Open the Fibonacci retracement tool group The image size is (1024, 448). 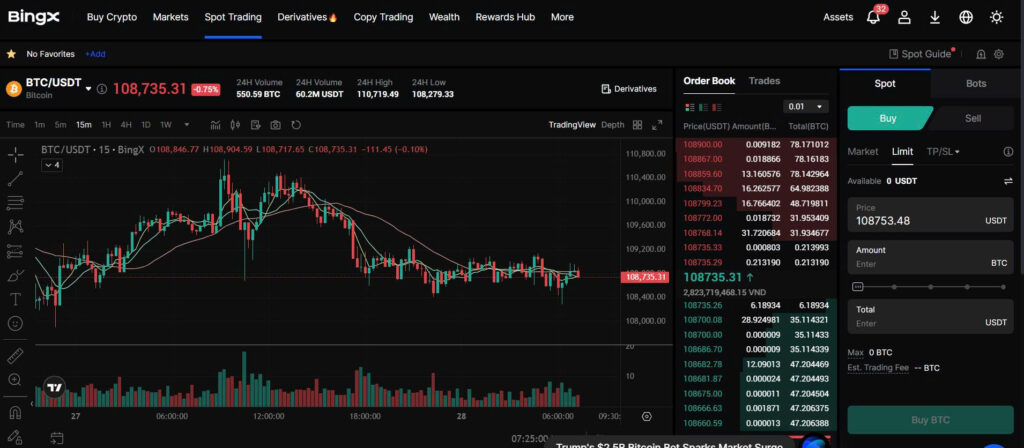click(16, 202)
